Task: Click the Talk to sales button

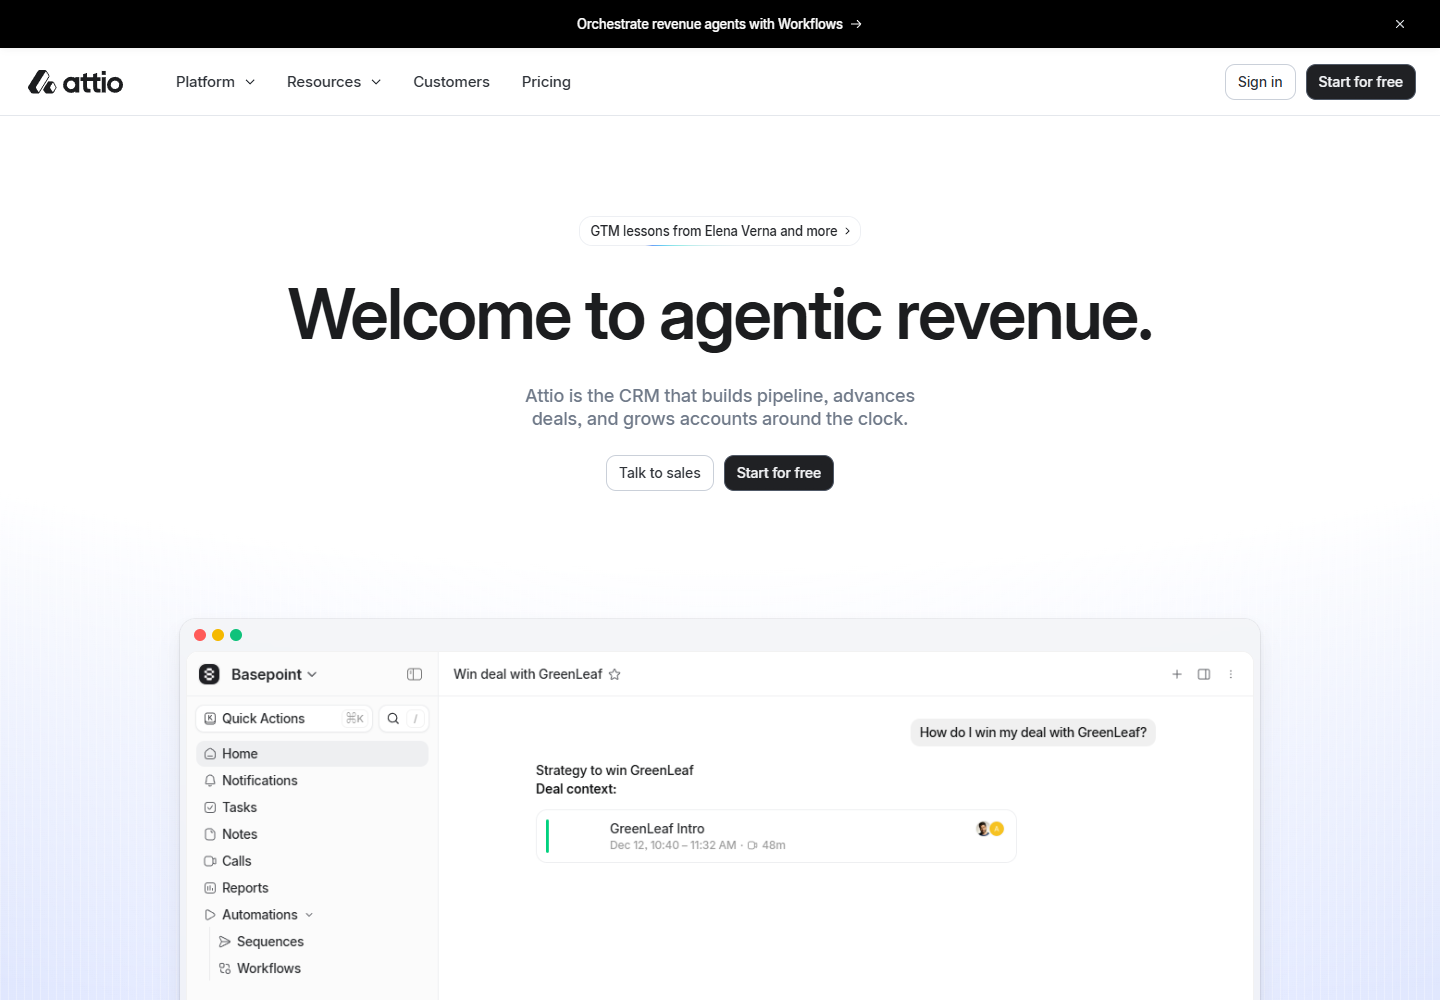Action: pos(660,473)
